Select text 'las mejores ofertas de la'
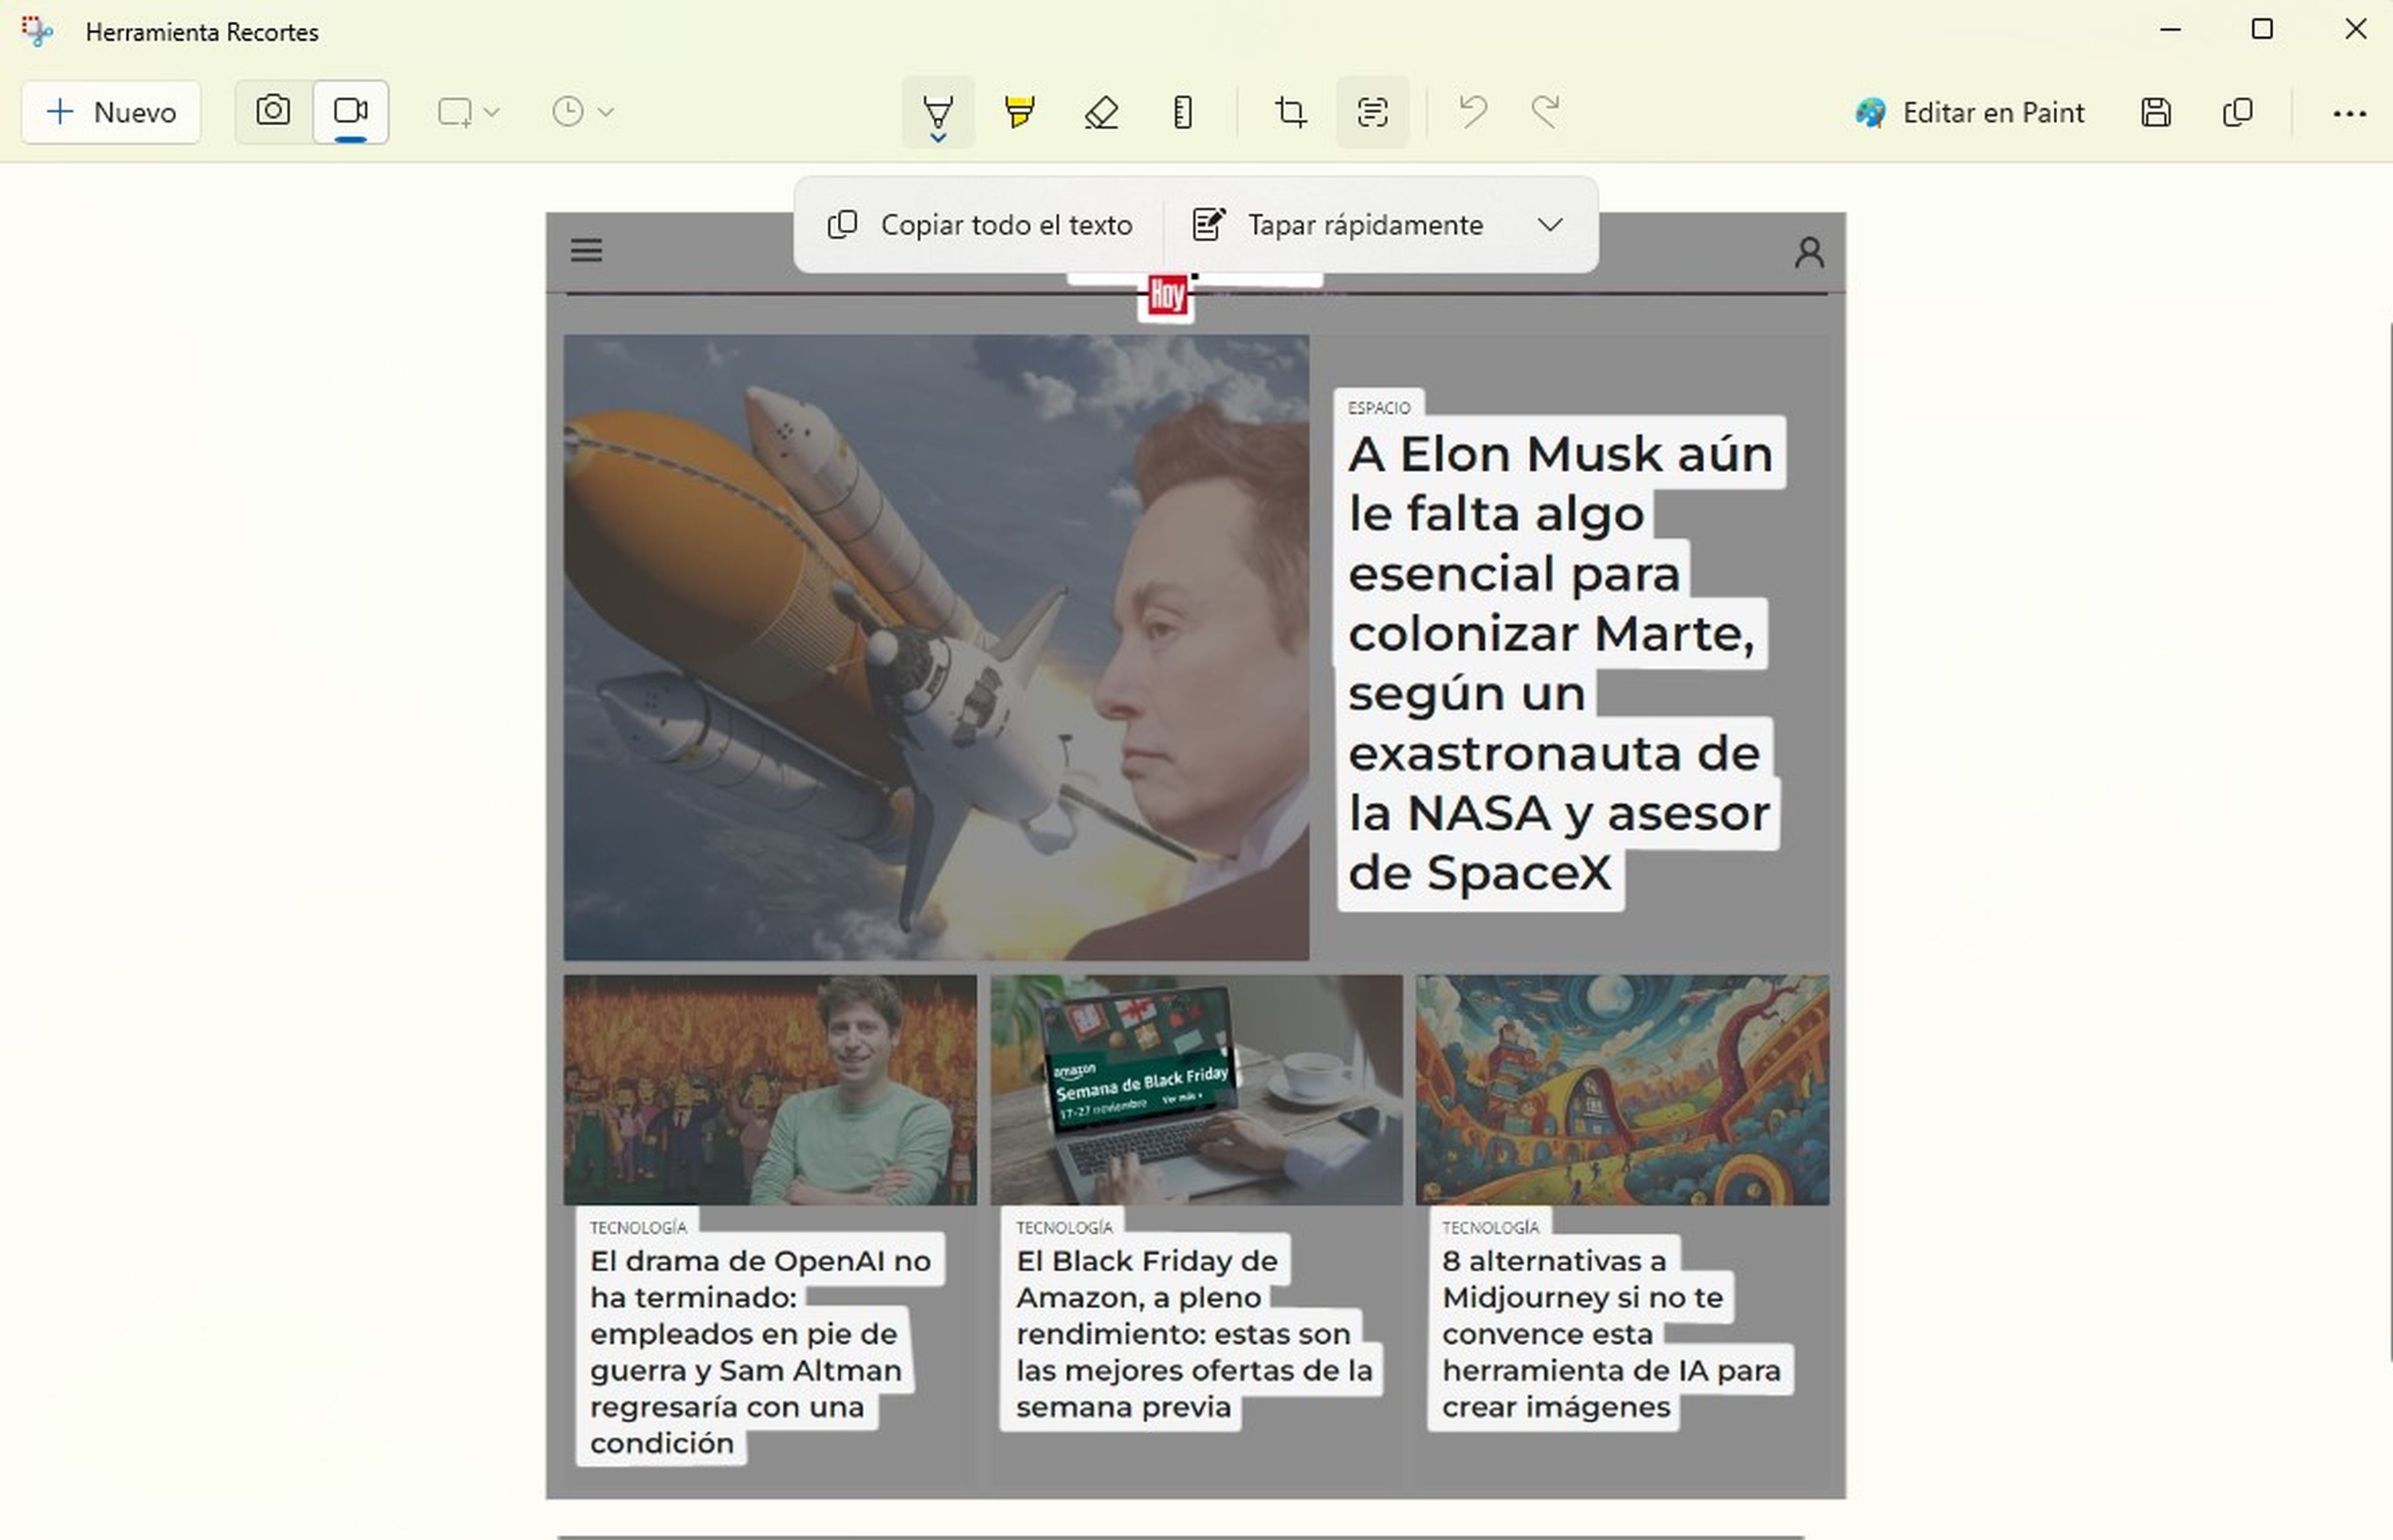2393x1540 pixels. click(x=1194, y=1370)
